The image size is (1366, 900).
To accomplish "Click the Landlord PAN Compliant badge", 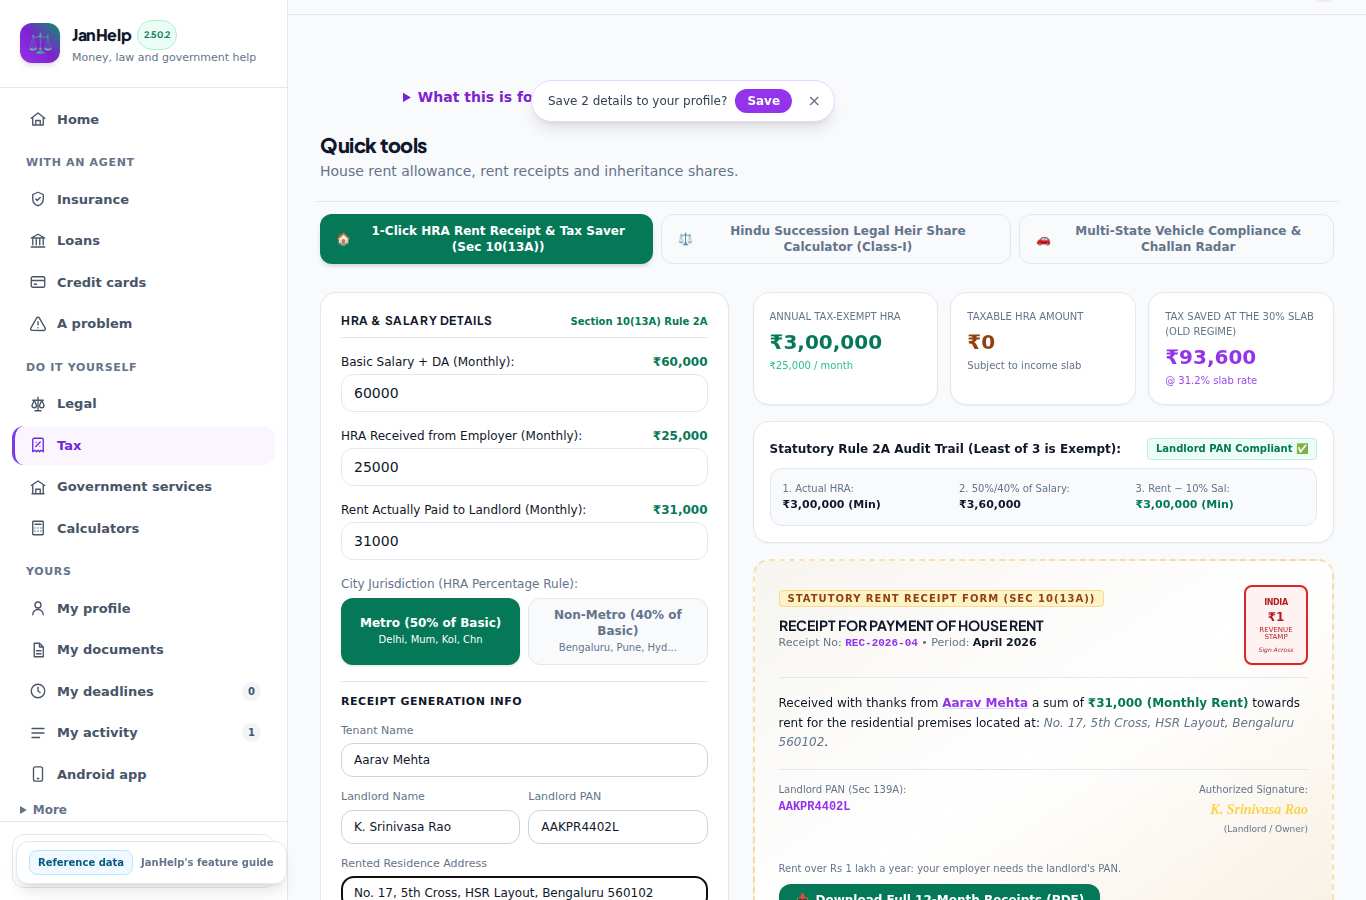I will 1231,449.
